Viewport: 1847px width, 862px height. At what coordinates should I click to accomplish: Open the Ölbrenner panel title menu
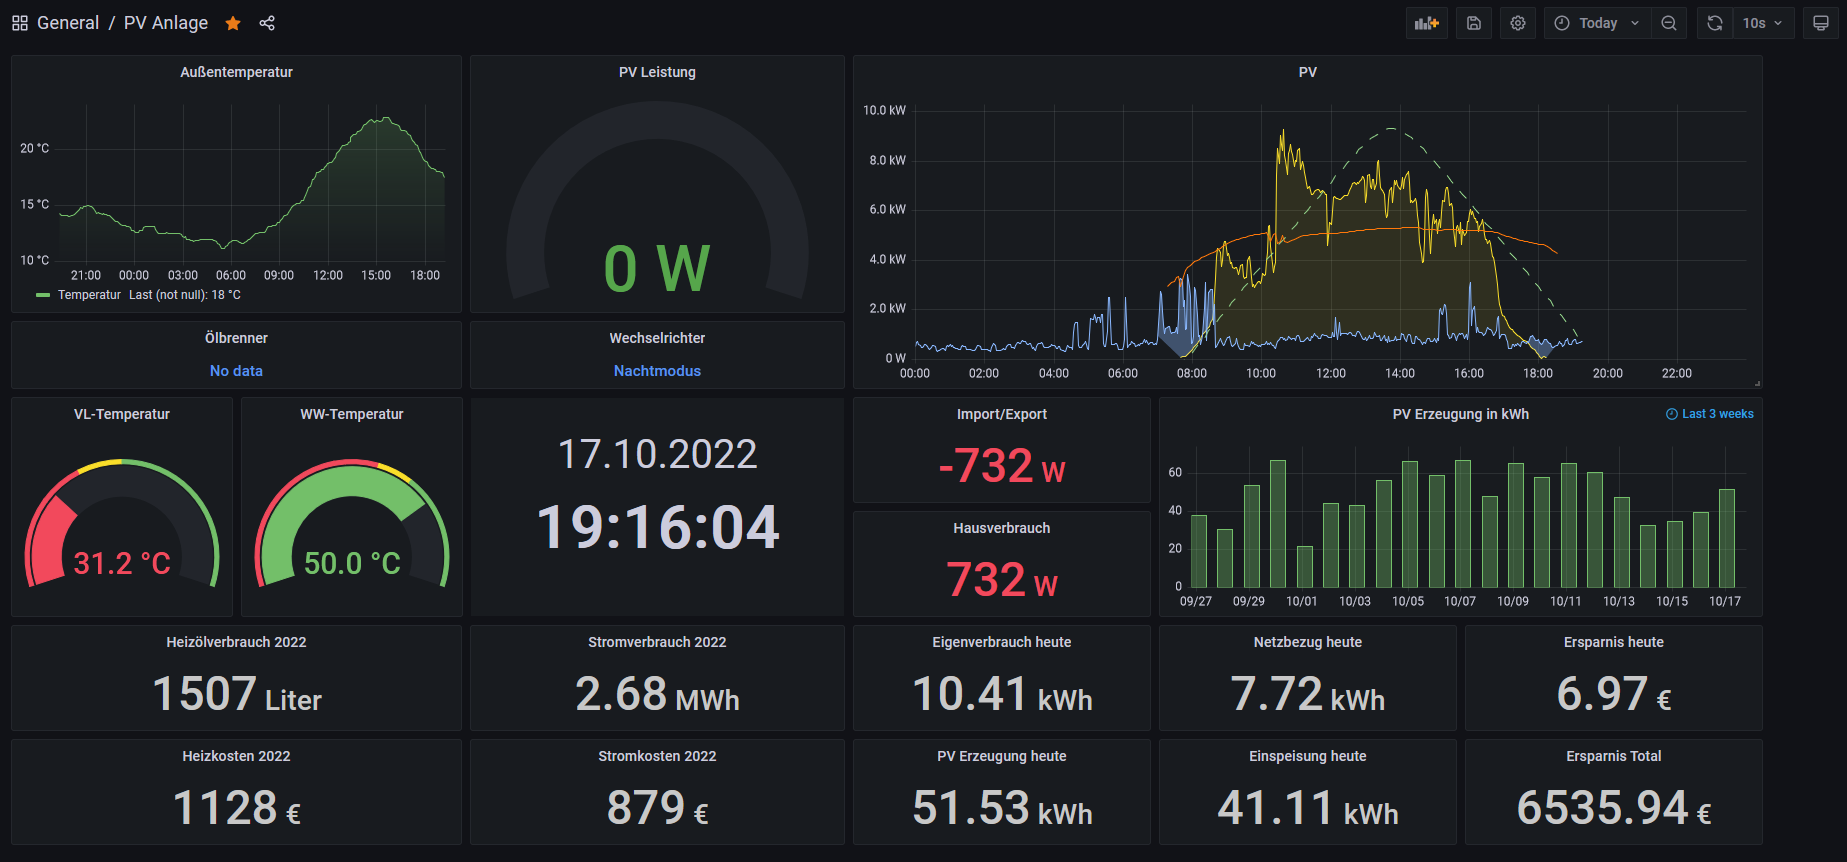pyautogui.click(x=236, y=338)
